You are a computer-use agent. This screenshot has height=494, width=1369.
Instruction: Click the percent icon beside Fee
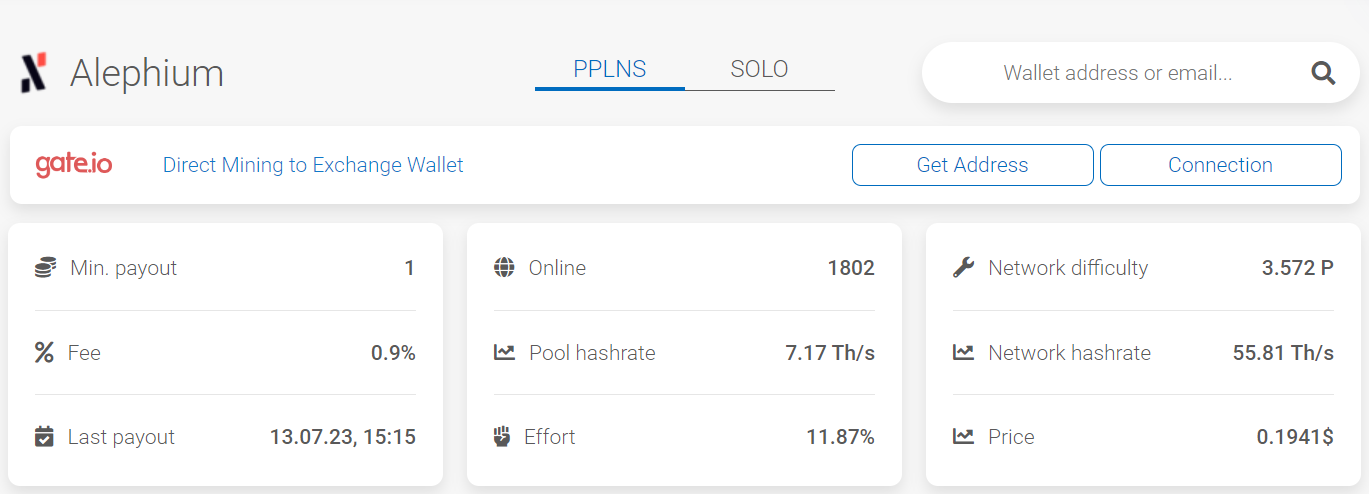[44, 353]
